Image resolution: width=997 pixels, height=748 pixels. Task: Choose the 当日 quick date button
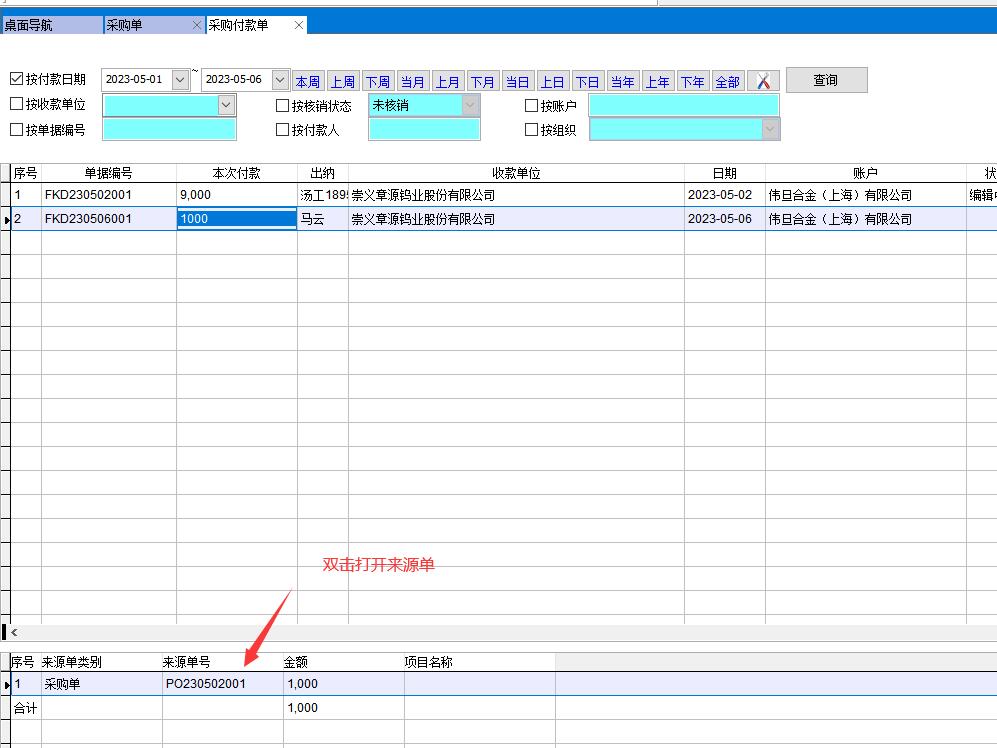pos(517,82)
